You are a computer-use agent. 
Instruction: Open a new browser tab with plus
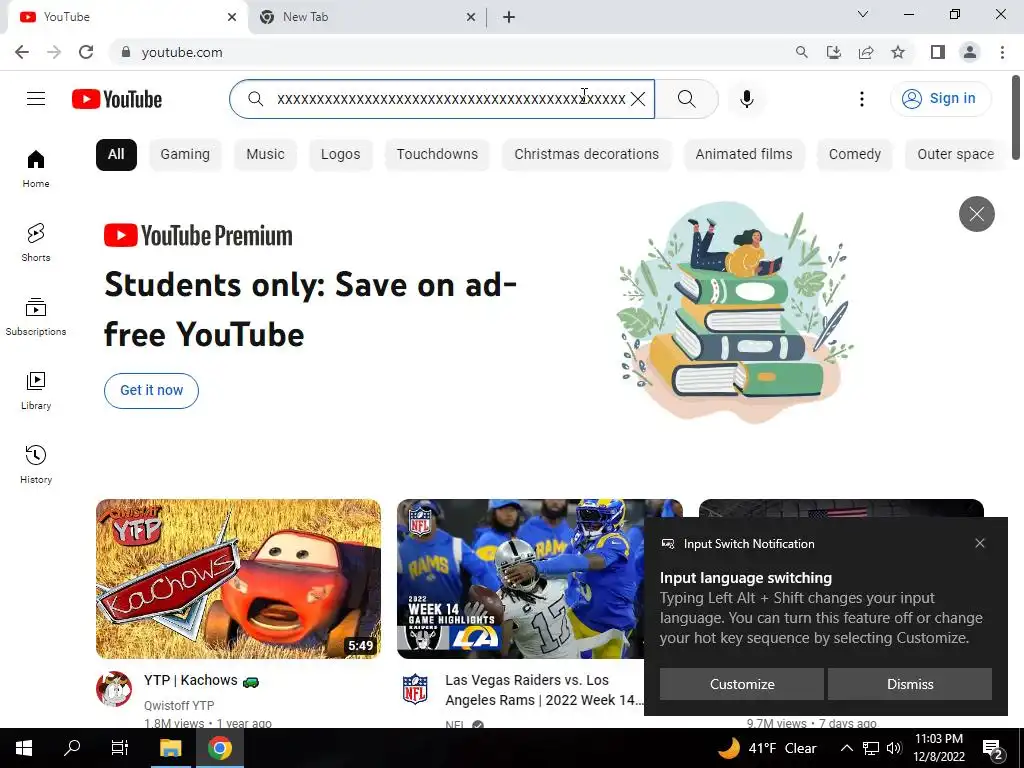(509, 17)
